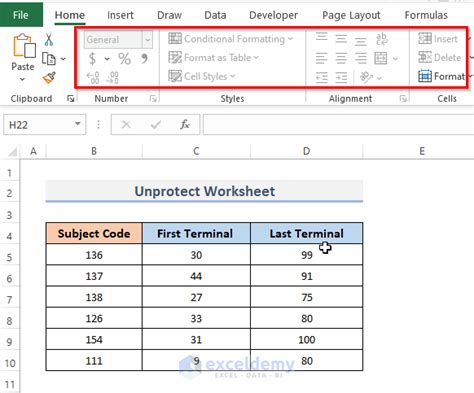Screen dimensions: 474x393
Task: Apply comma style format
Action: point(144,59)
